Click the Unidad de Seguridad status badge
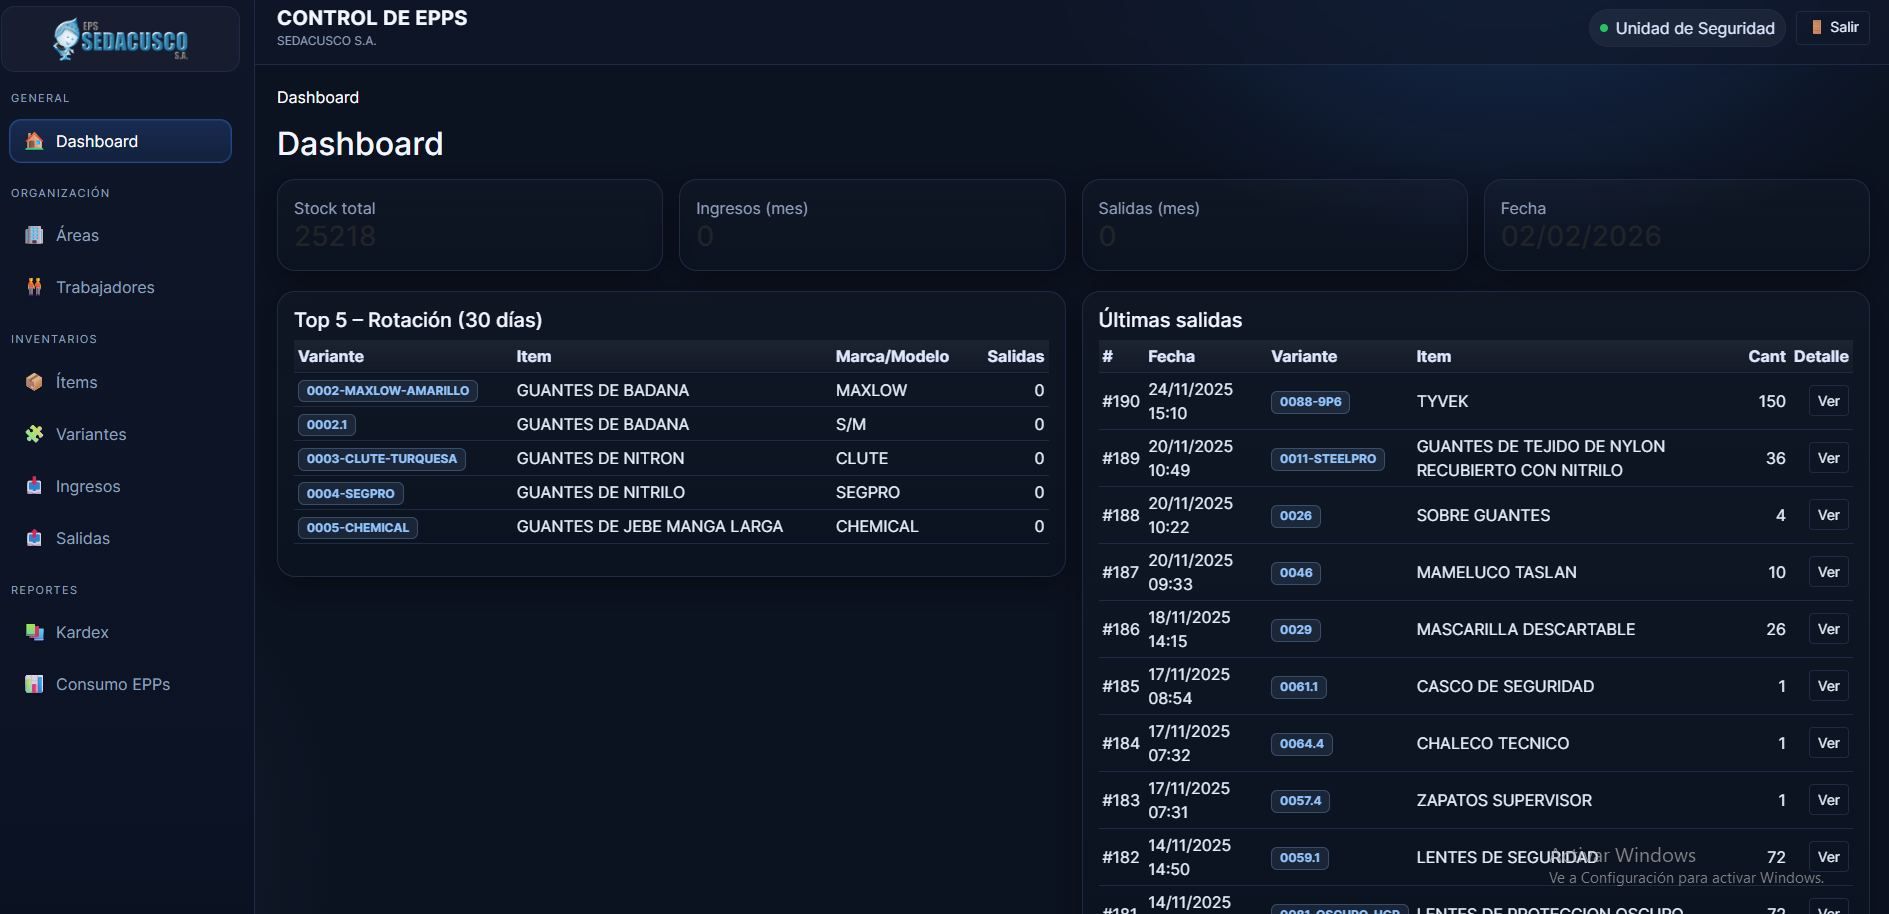 pyautogui.click(x=1686, y=28)
